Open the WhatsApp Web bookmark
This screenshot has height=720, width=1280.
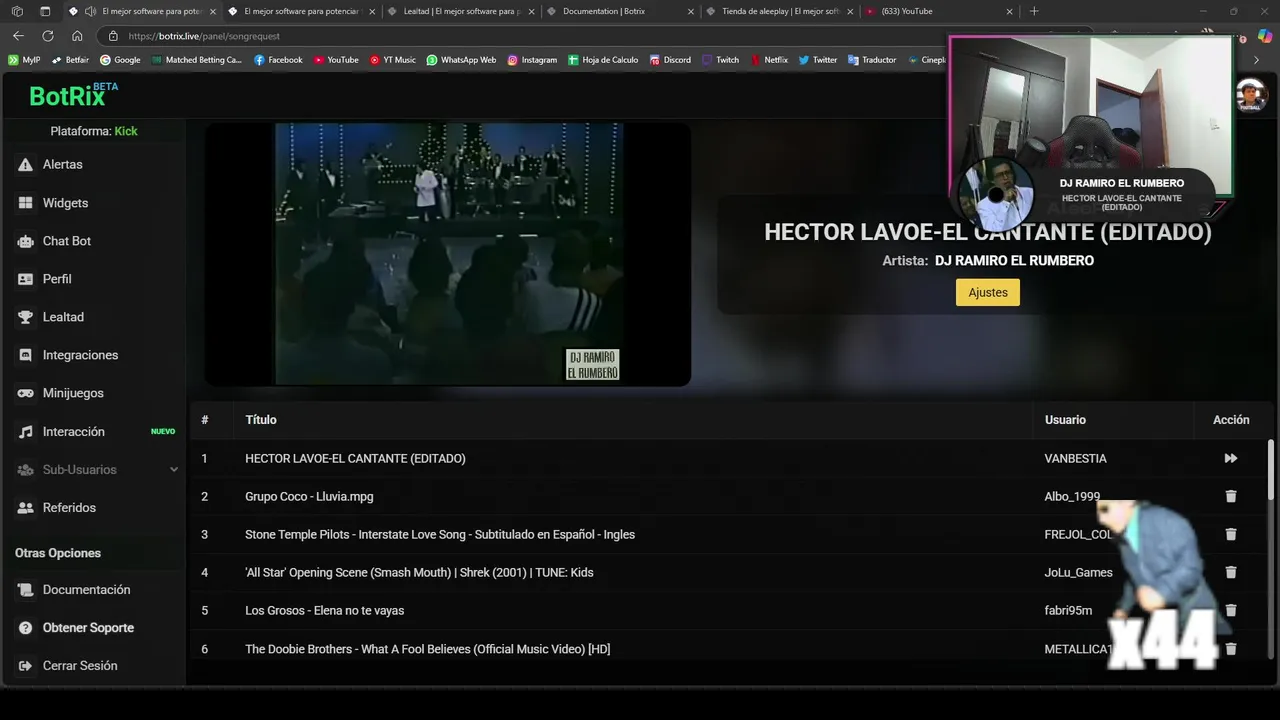[x=461, y=60]
